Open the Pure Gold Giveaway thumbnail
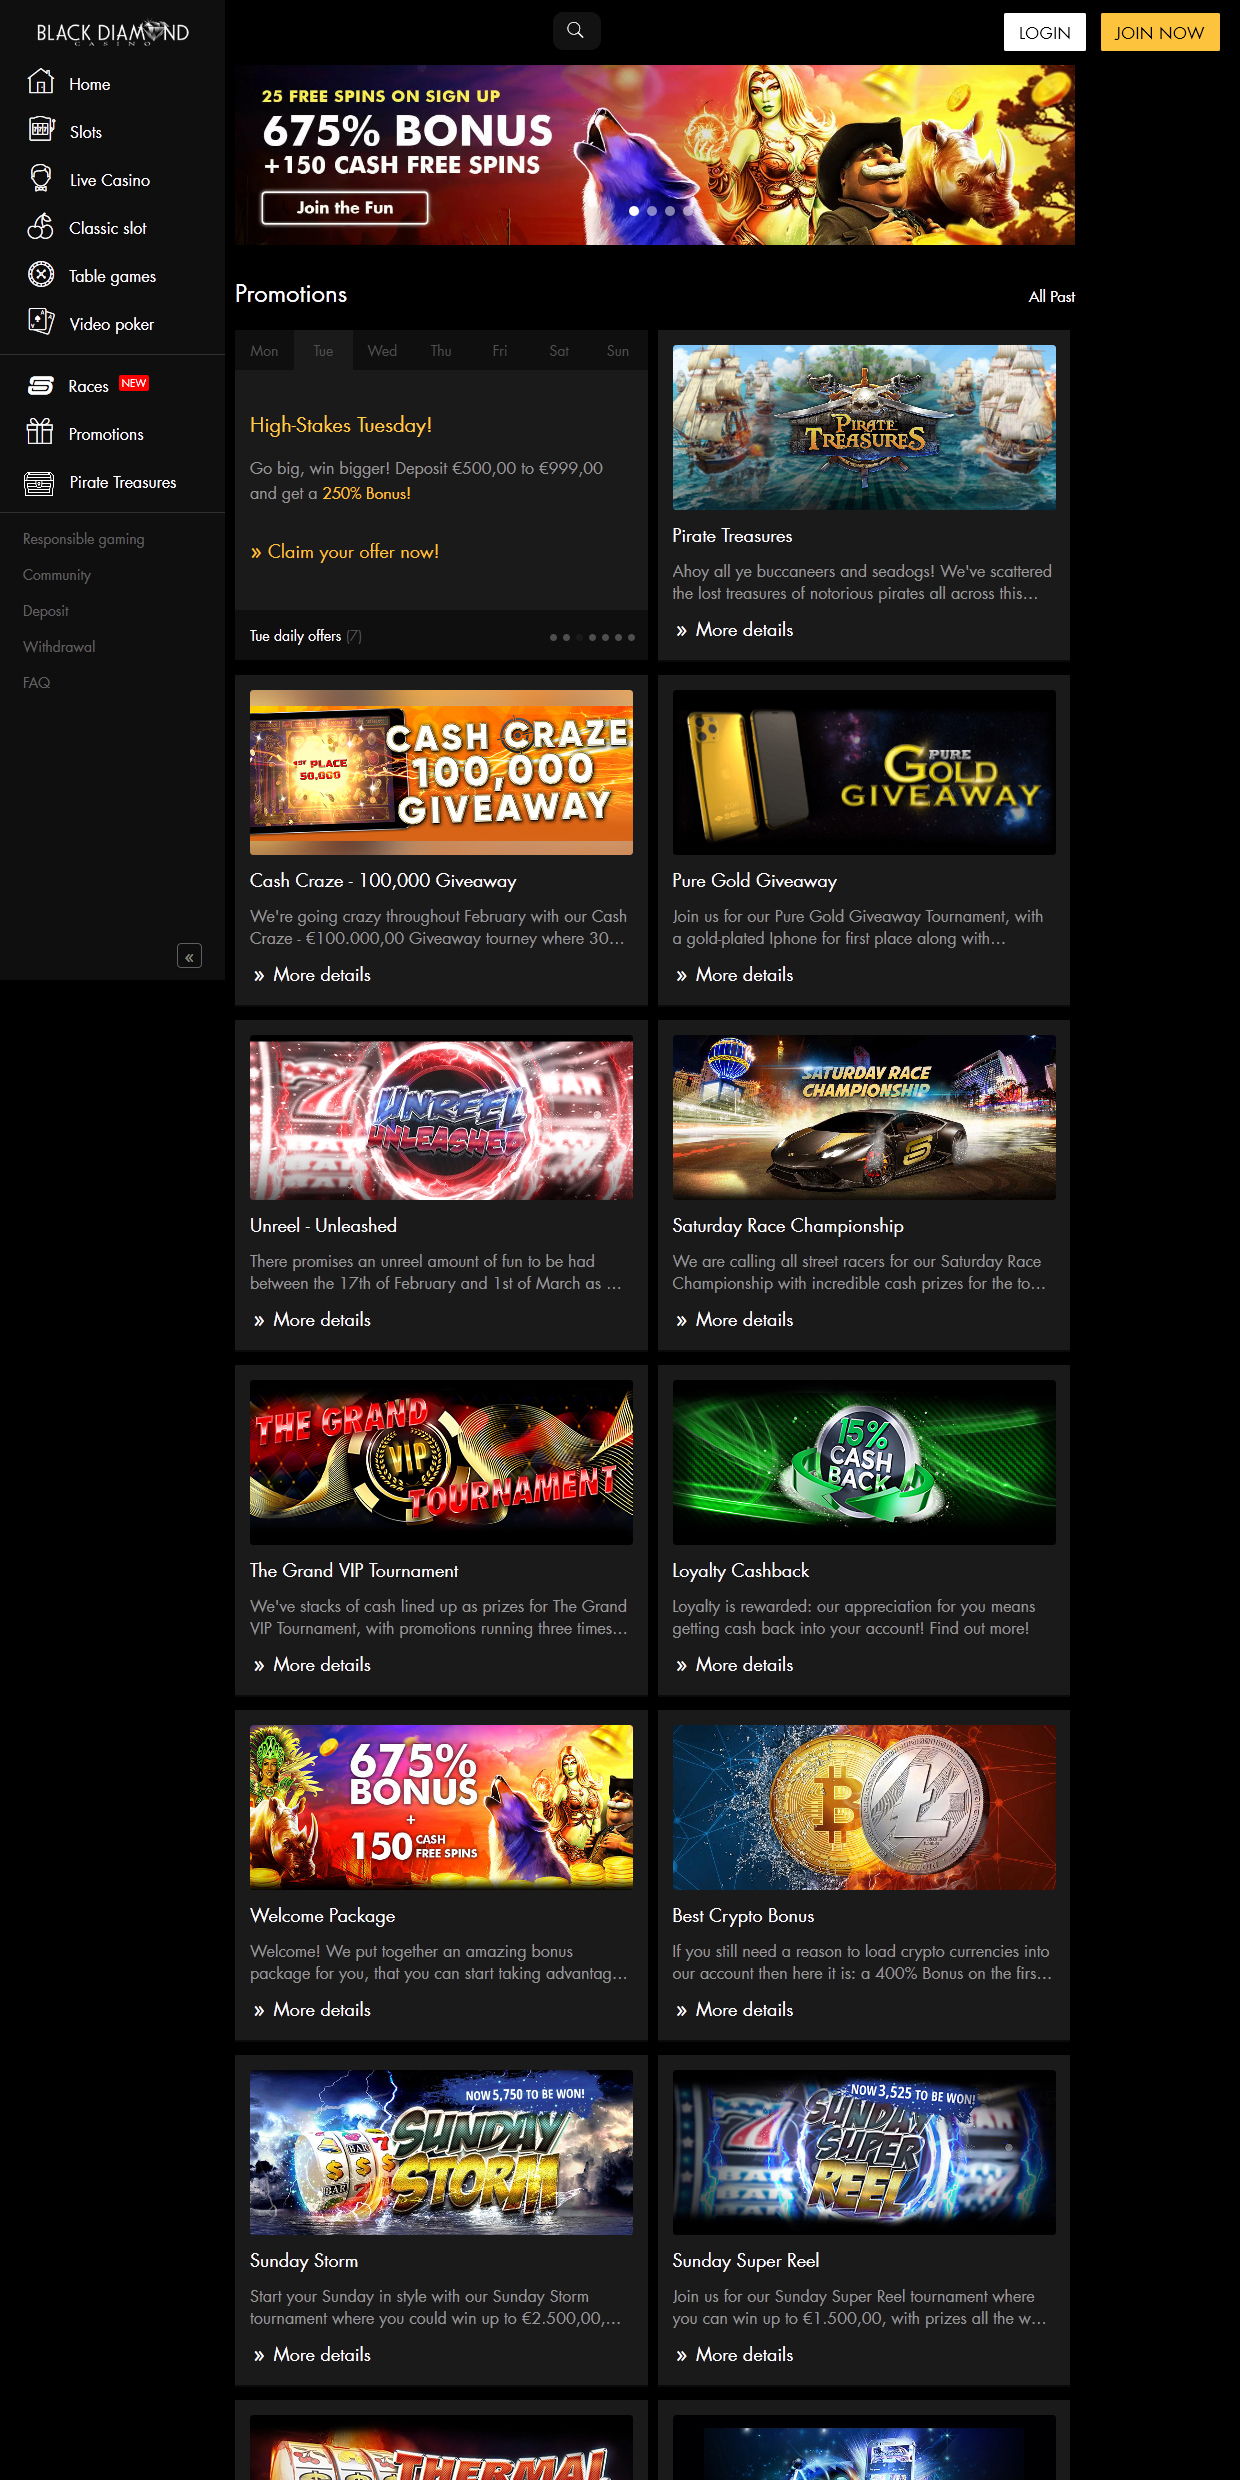 (864, 772)
